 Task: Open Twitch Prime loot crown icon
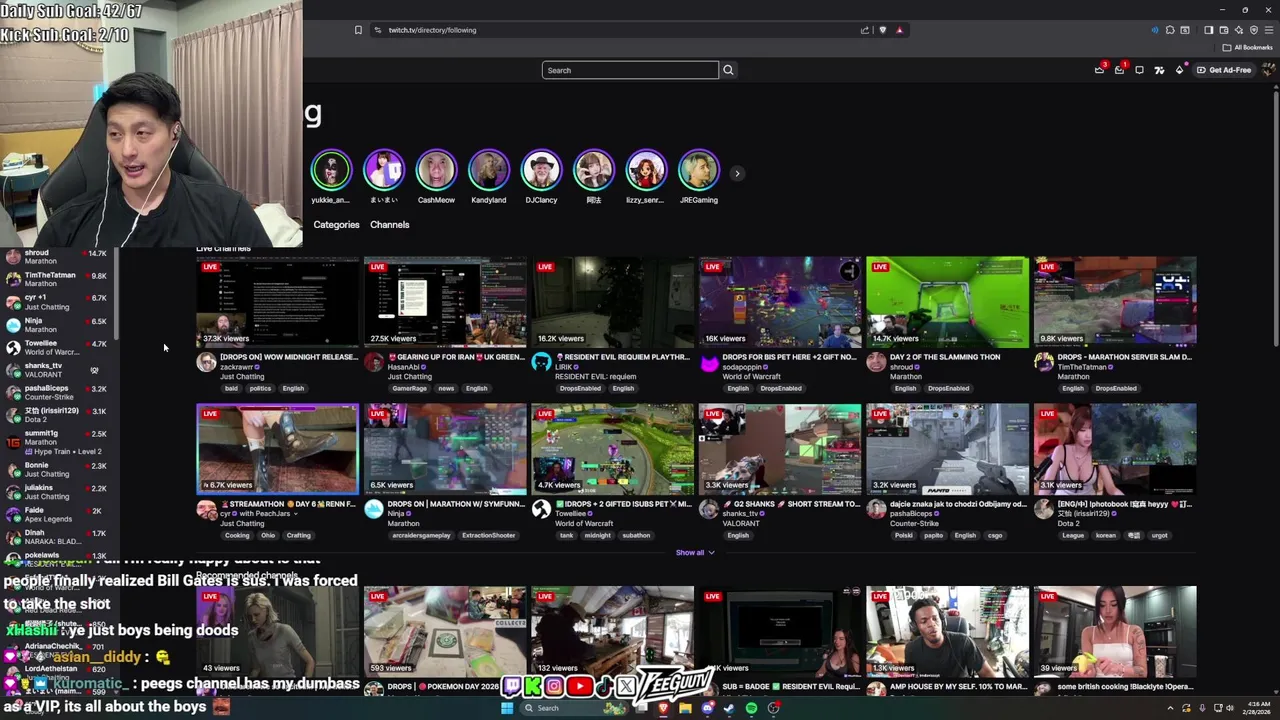[x=1100, y=70]
